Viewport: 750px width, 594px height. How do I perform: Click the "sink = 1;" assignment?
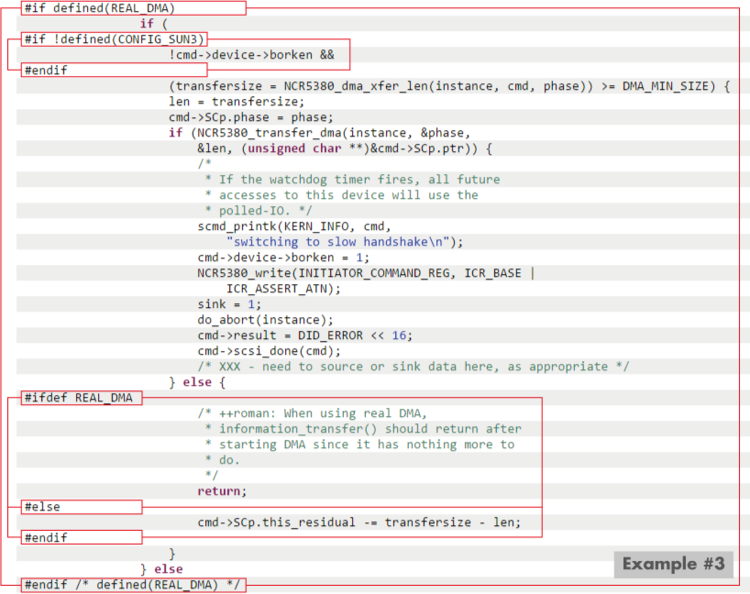229,304
